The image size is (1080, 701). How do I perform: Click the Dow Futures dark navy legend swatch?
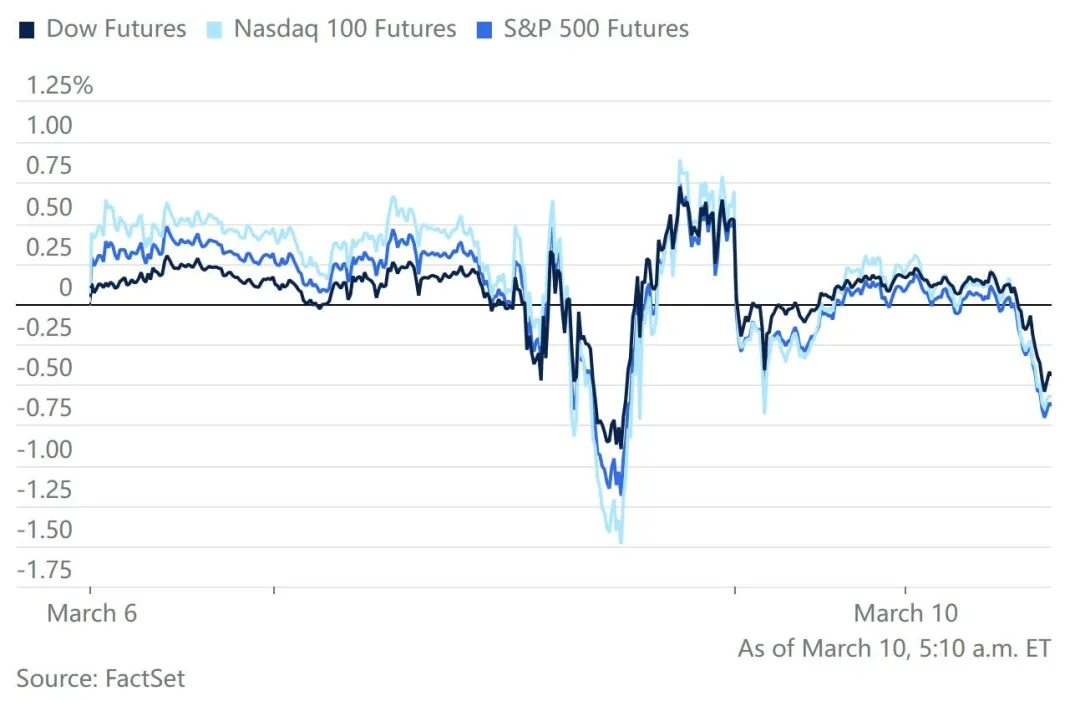(27, 29)
